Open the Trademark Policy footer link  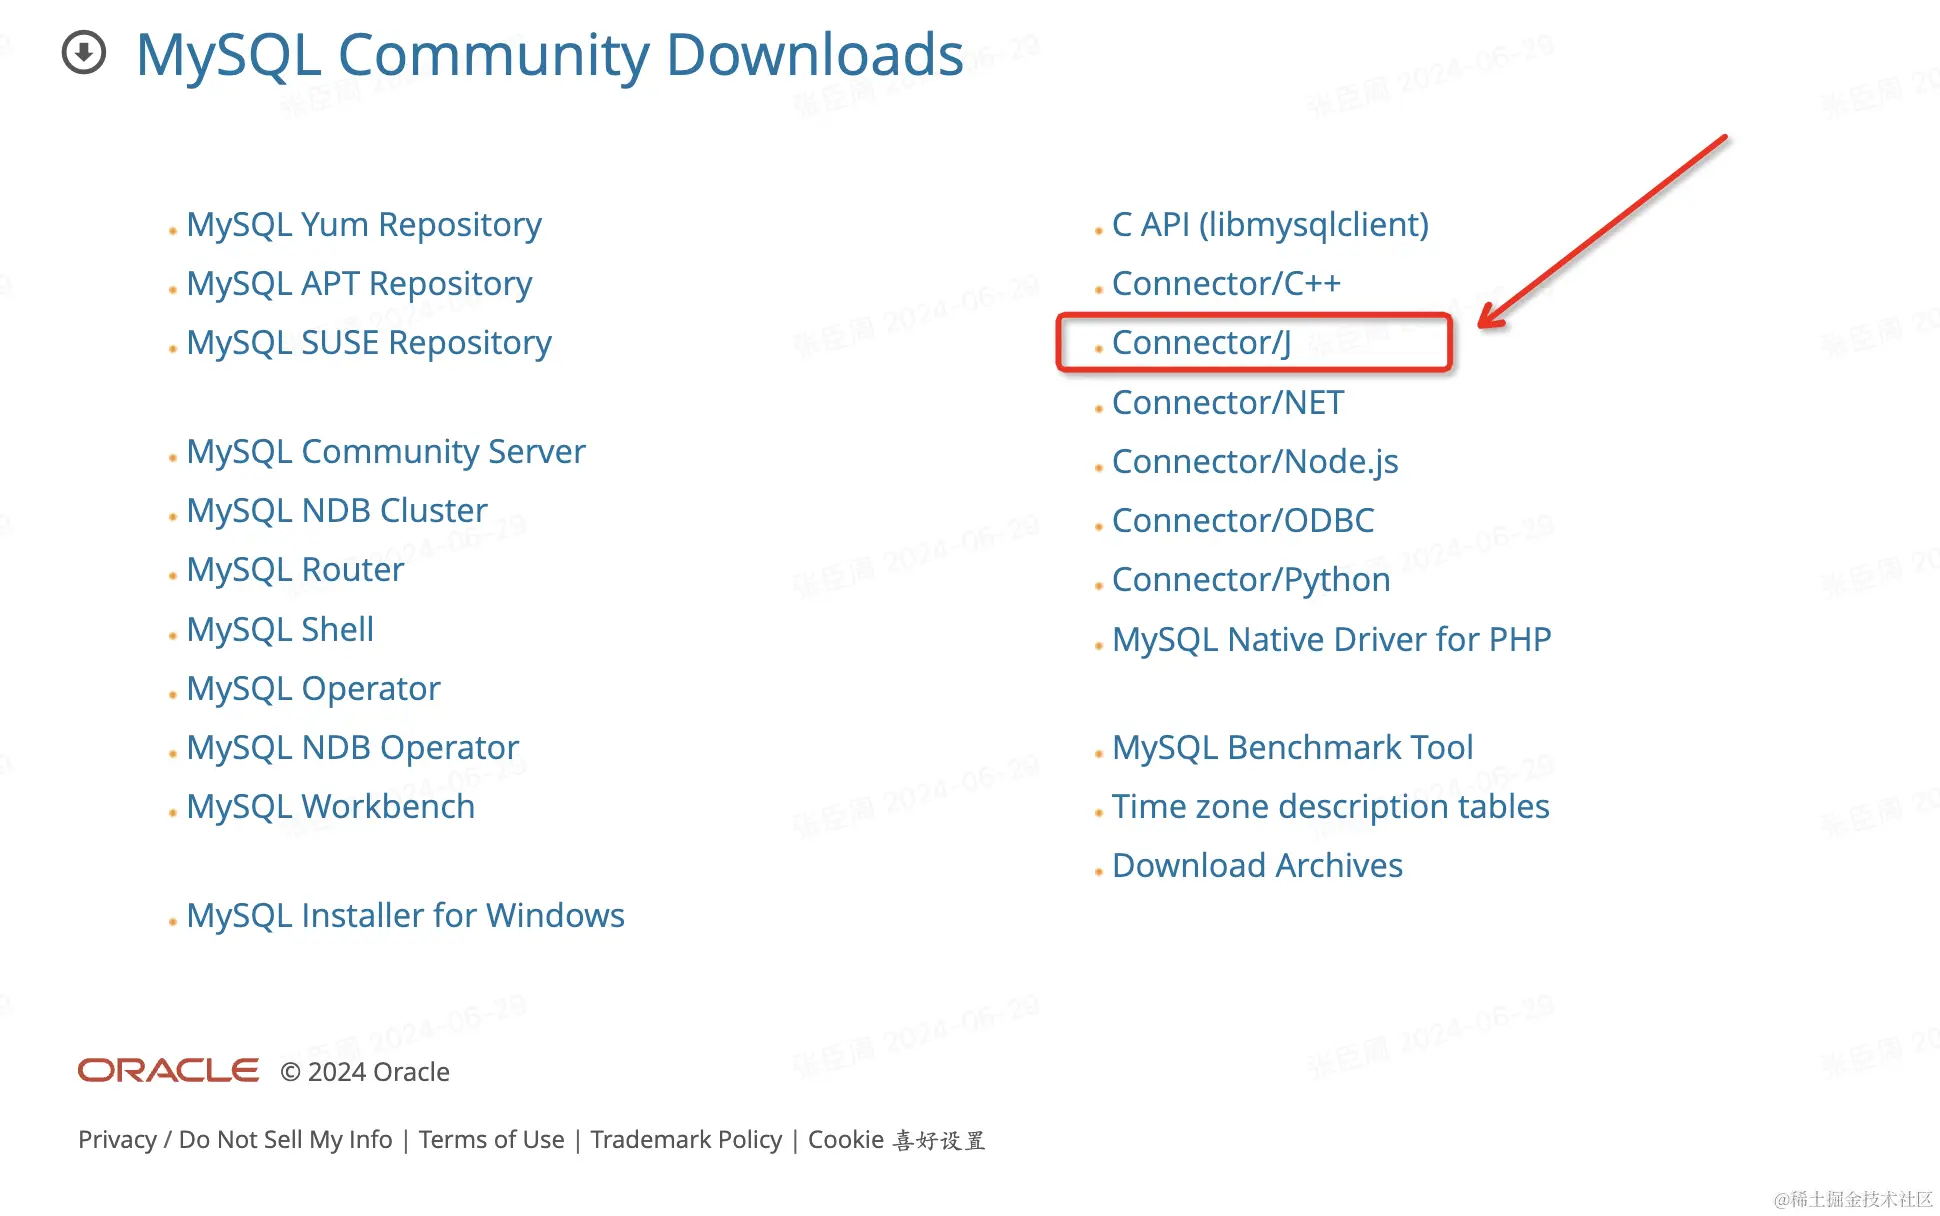click(686, 1140)
